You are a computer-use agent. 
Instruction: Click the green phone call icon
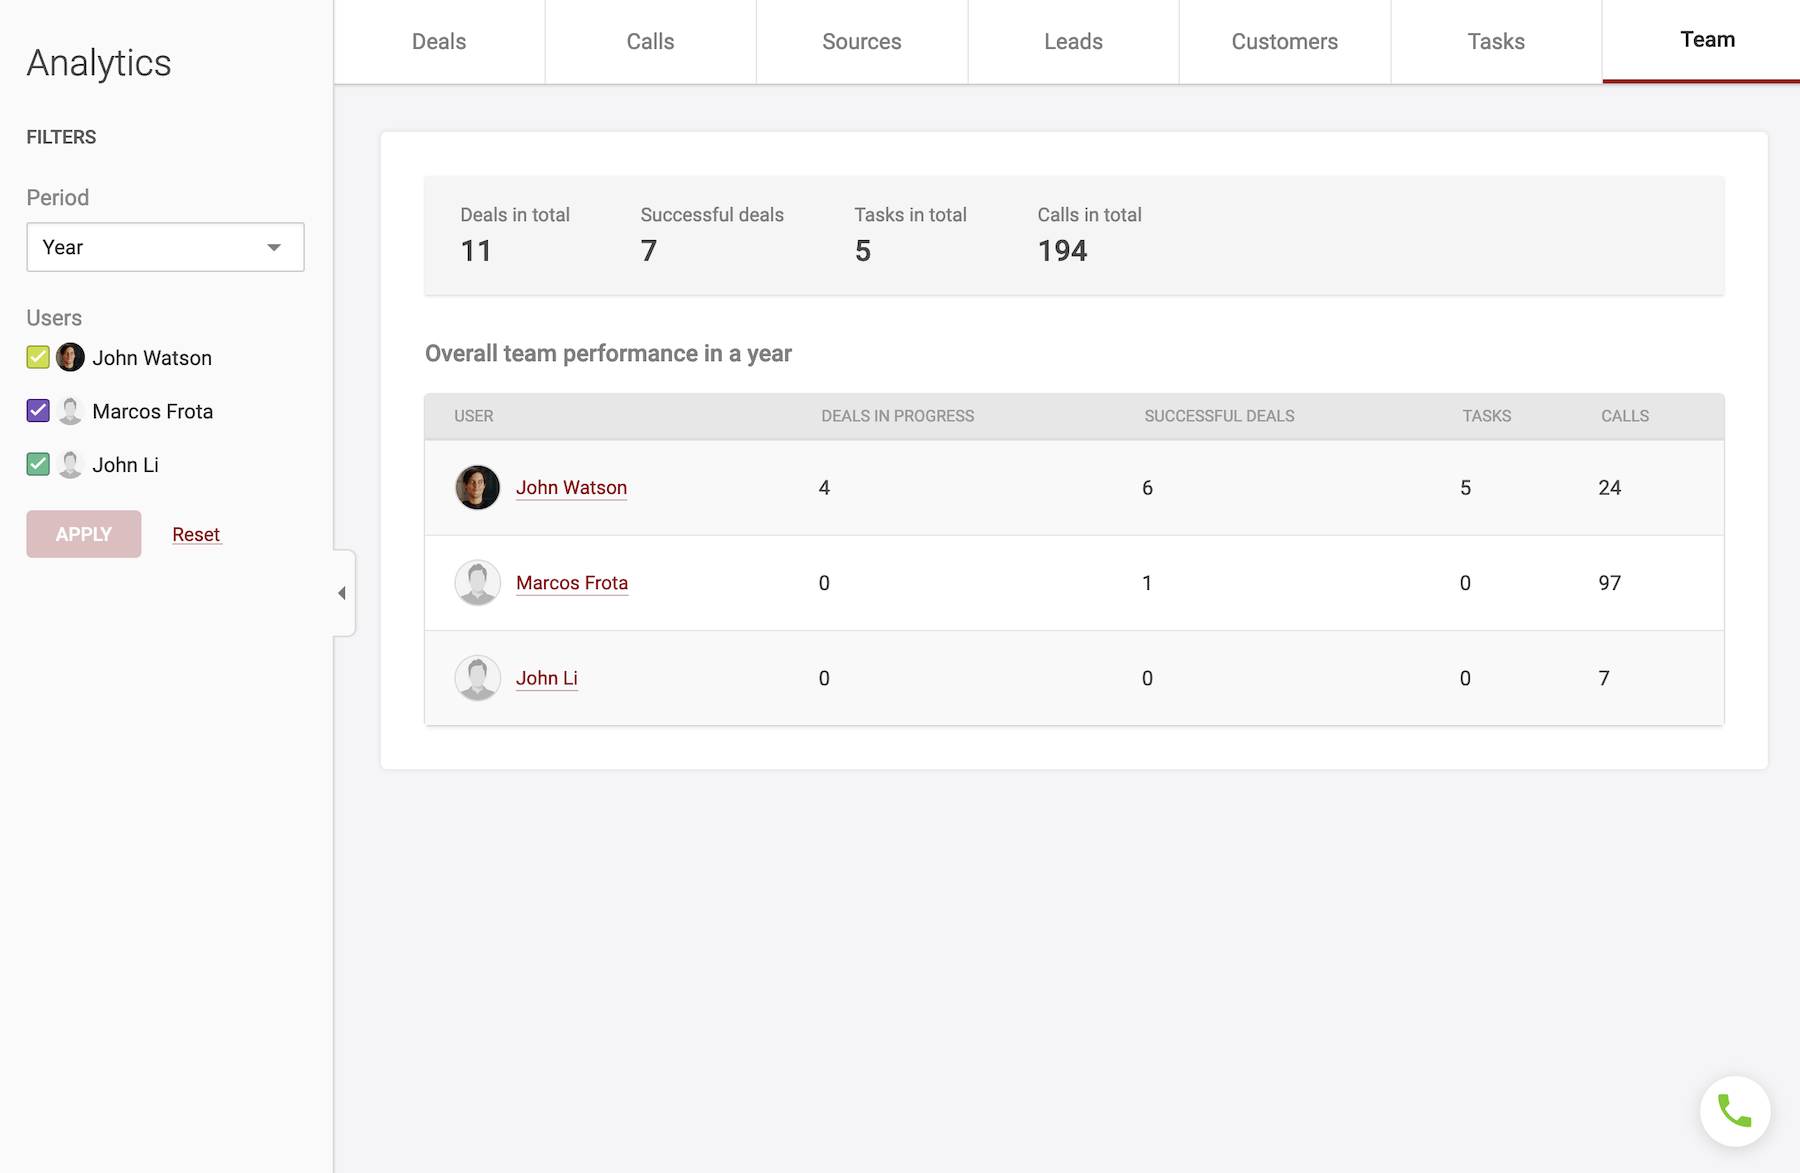(1734, 1111)
